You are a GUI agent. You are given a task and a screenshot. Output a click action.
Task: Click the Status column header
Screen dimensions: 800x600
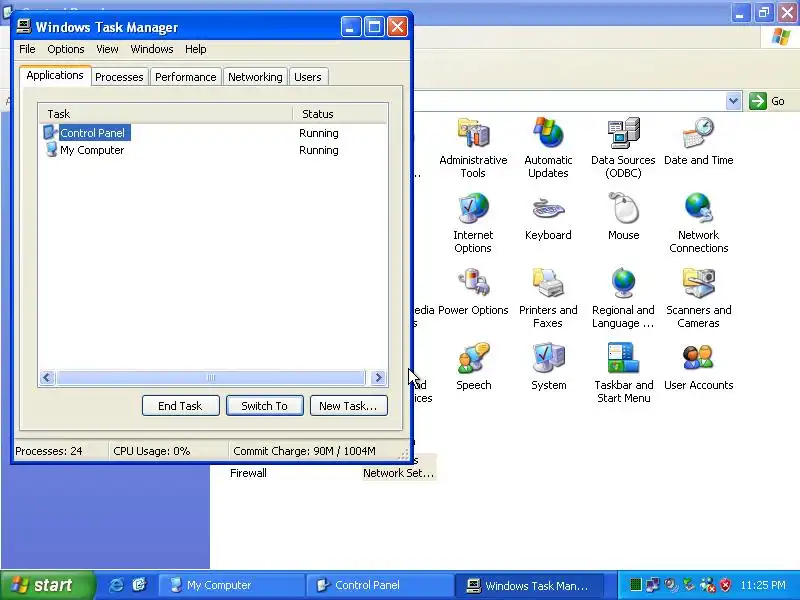click(x=340, y=114)
